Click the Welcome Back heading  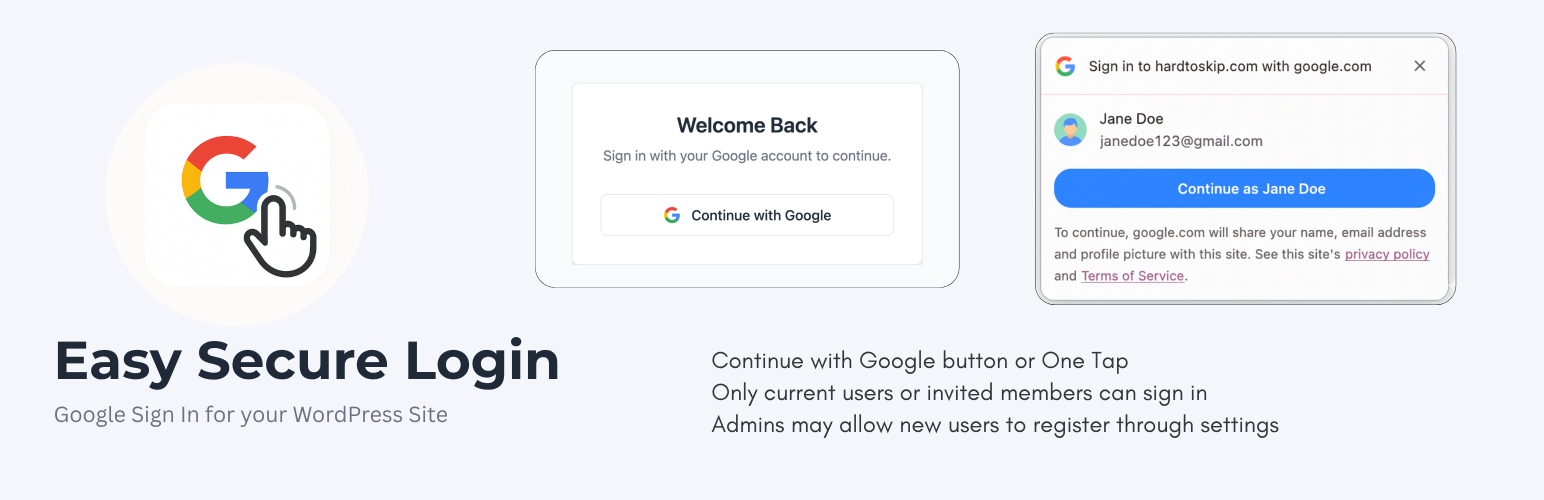pos(747,125)
